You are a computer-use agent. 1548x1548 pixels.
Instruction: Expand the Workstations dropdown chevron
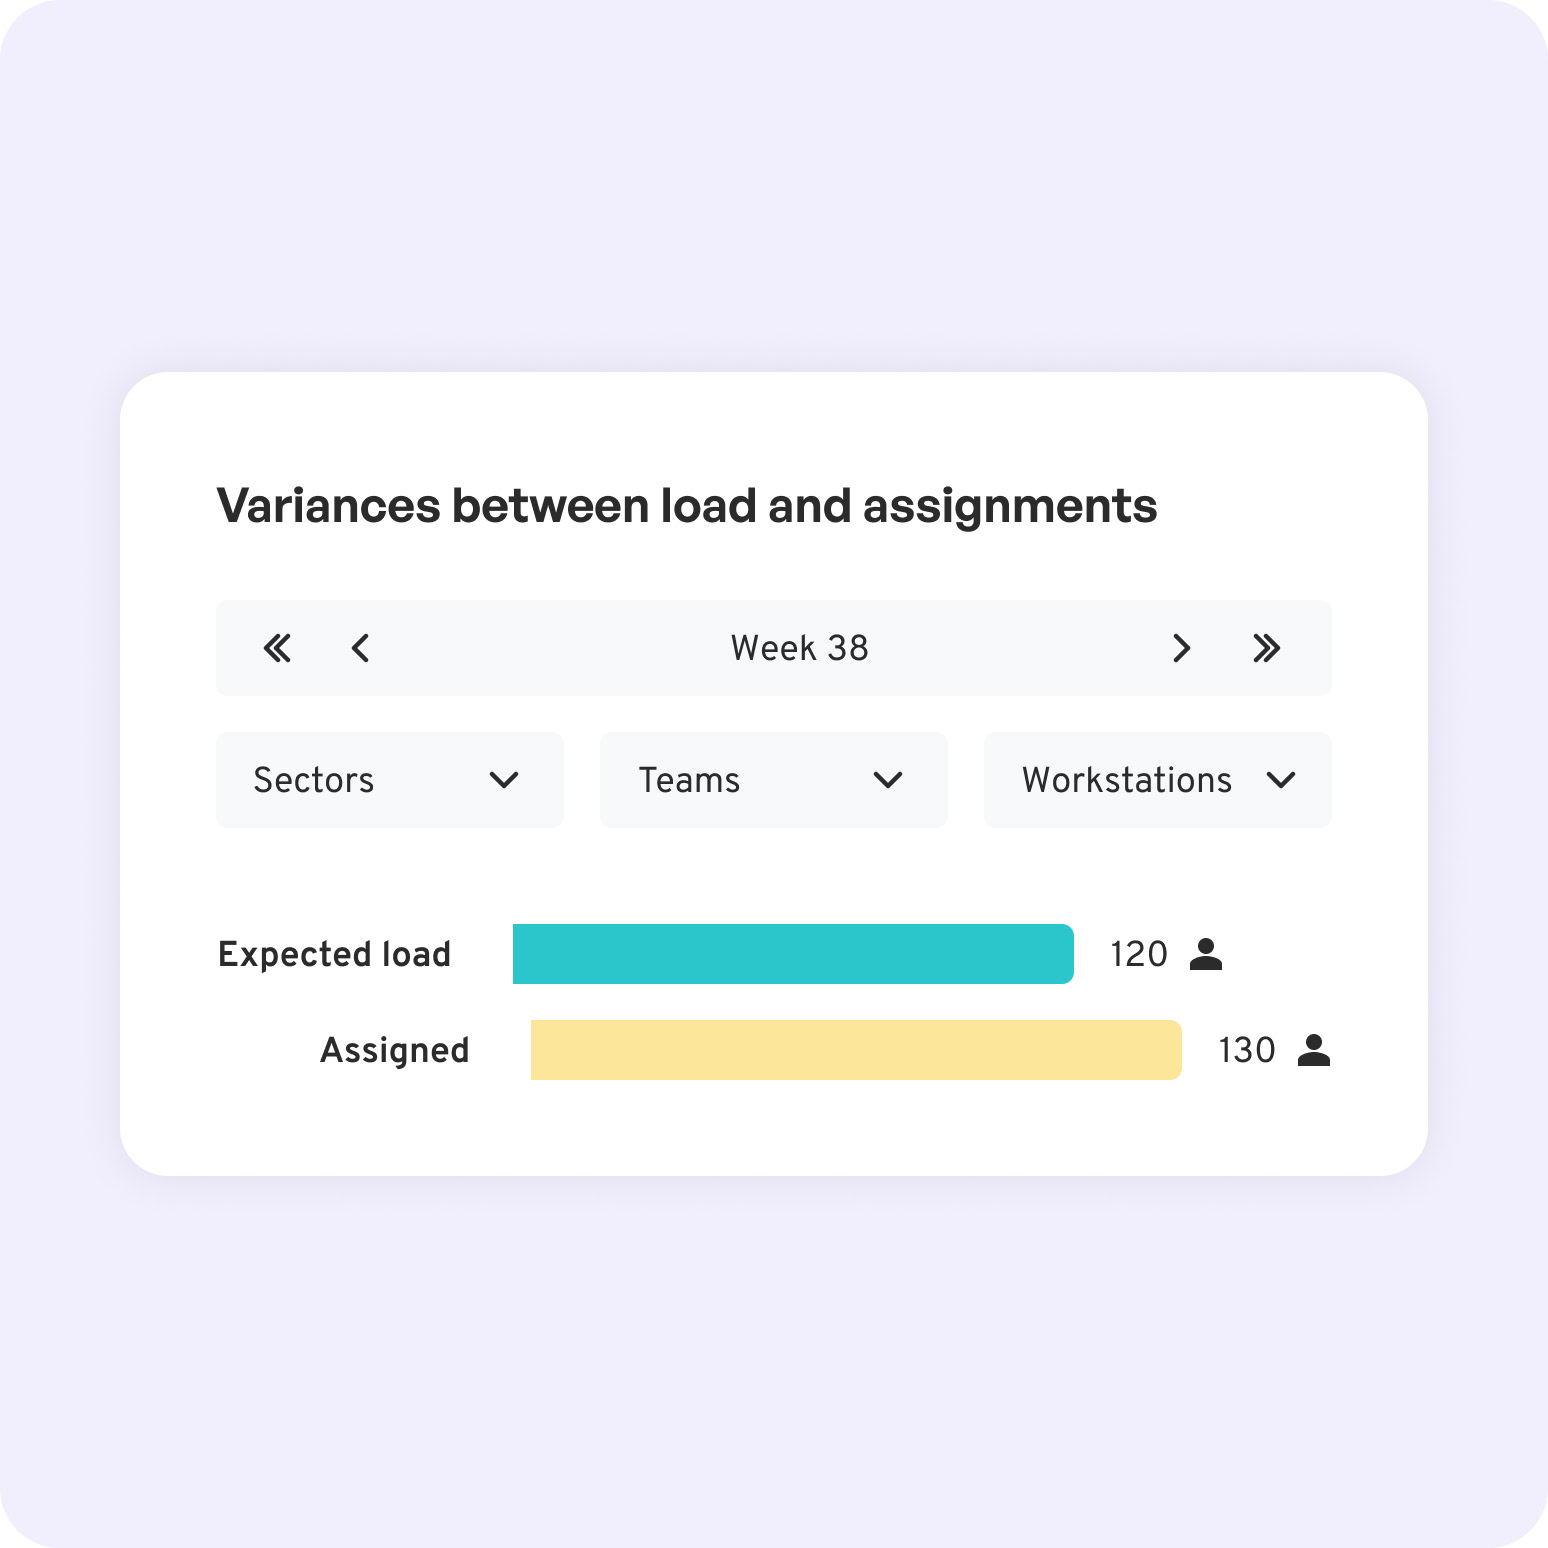click(x=1281, y=780)
